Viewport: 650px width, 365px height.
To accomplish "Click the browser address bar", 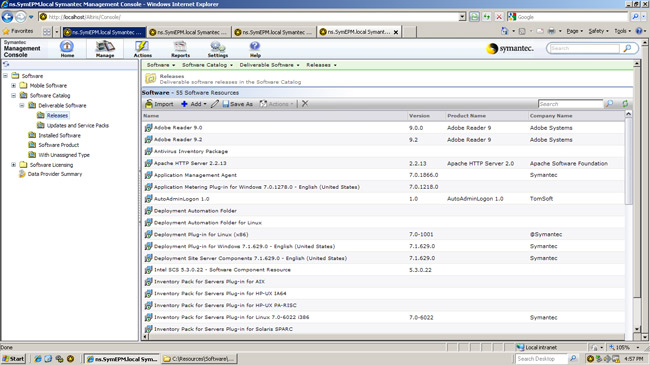I will point(252,17).
